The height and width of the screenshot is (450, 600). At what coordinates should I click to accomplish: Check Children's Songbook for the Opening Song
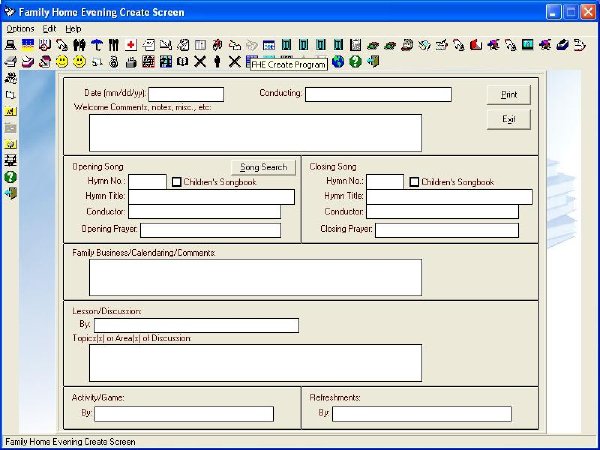click(x=176, y=182)
